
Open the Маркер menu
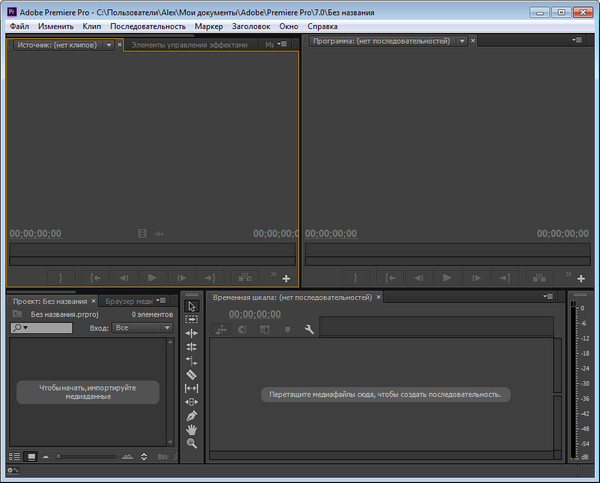209,26
